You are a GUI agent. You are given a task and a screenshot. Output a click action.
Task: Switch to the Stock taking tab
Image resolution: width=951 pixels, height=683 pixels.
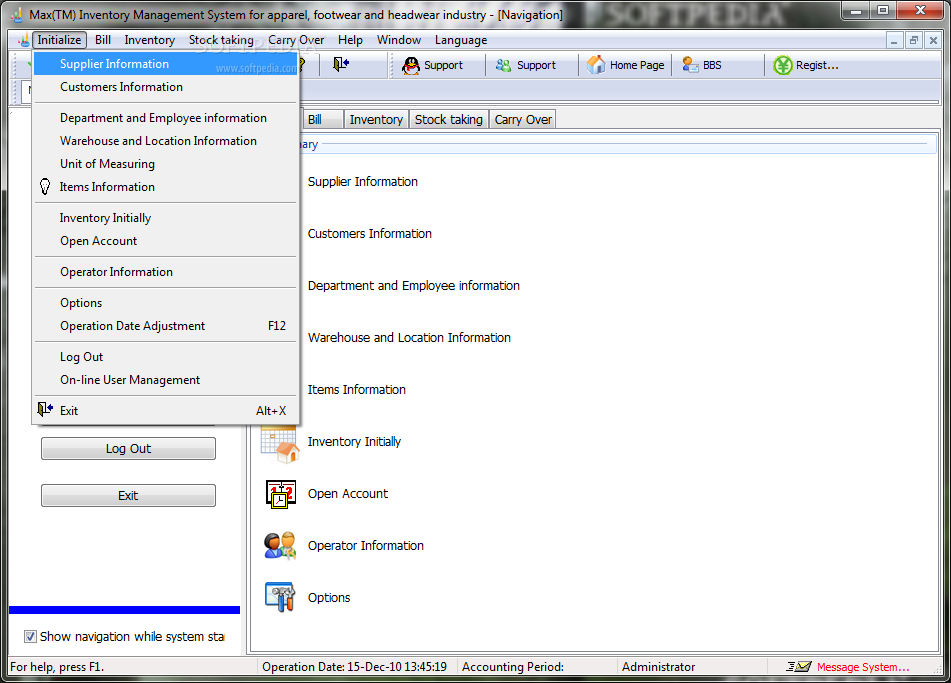click(x=449, y=119)
